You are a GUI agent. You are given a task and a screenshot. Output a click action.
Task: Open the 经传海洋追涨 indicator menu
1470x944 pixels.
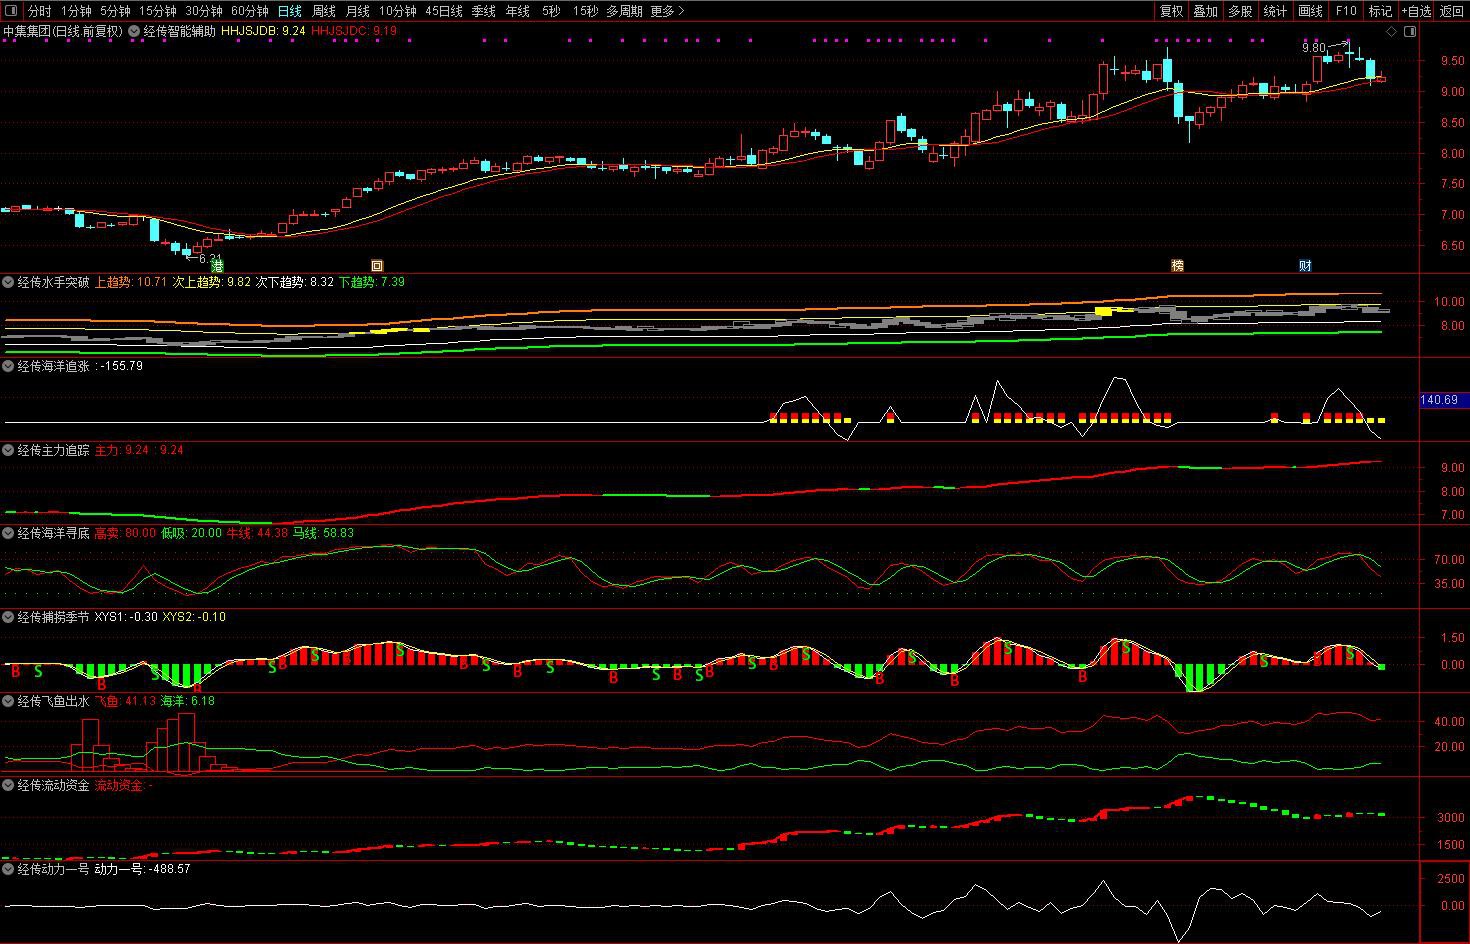8,366
